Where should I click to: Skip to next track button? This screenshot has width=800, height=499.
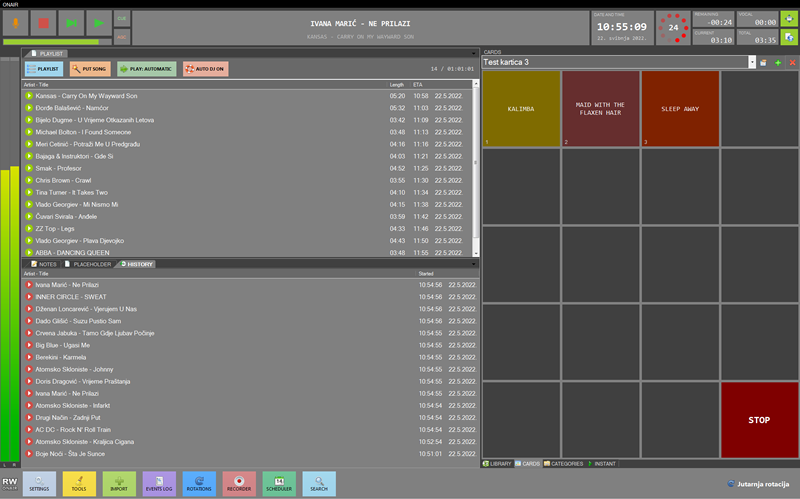click(70, 22)
